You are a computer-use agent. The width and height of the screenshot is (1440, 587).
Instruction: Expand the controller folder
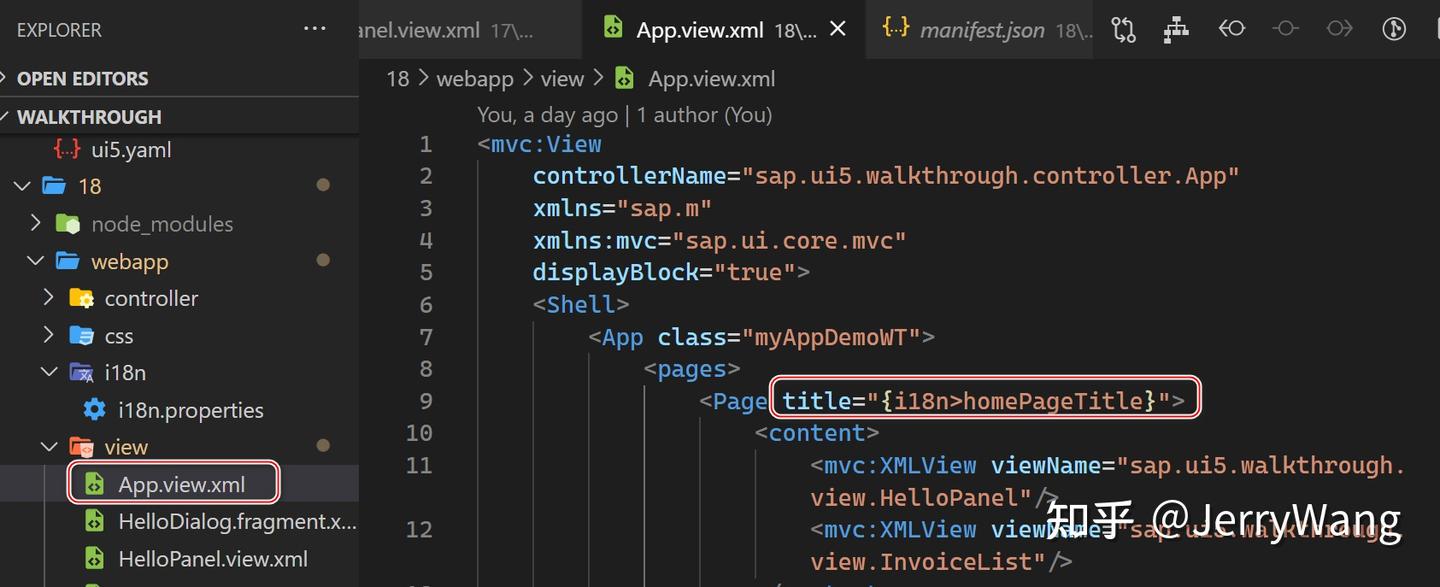[x=47, y=297]
